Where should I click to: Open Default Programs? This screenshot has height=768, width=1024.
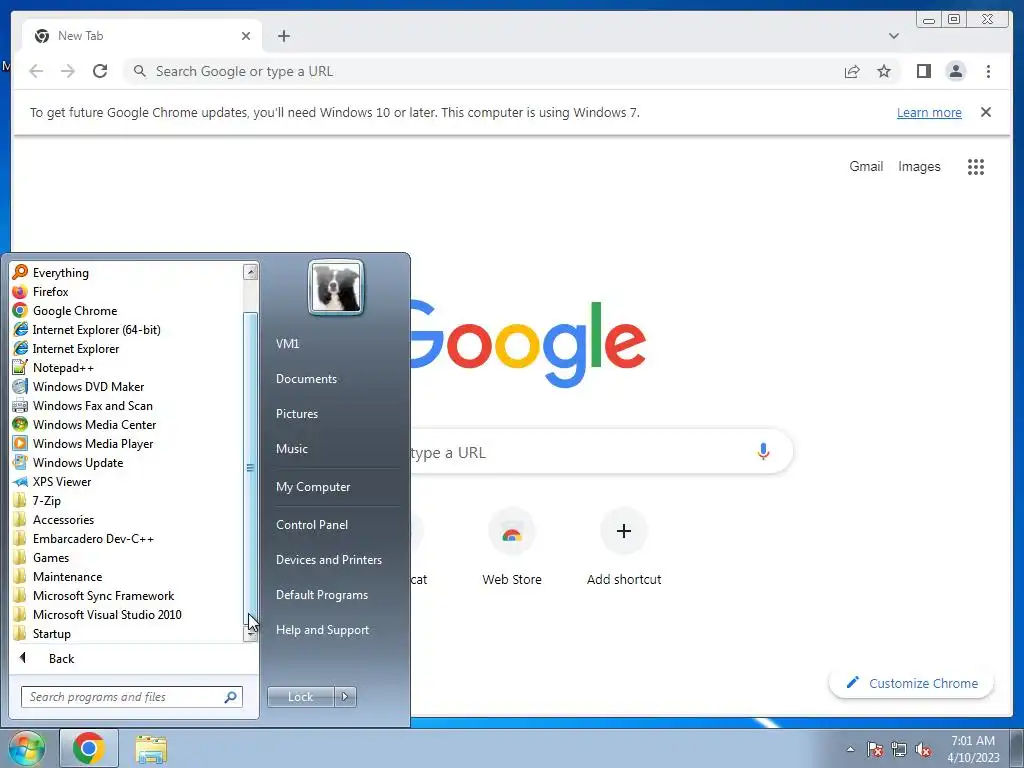tap(321, 595)
